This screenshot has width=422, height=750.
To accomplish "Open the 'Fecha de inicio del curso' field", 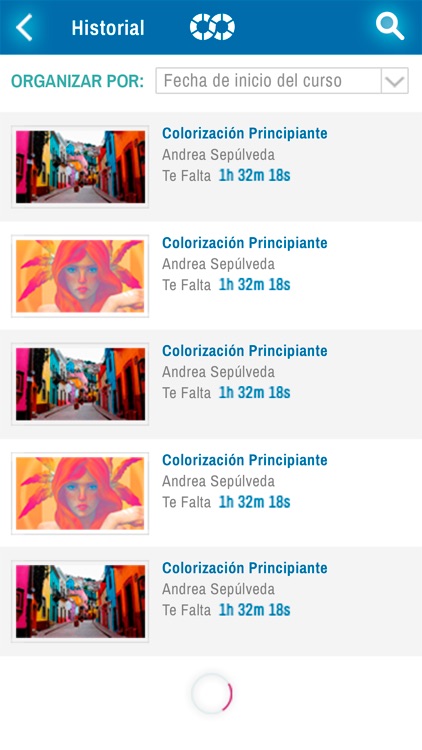I will [x=282, y=80].
